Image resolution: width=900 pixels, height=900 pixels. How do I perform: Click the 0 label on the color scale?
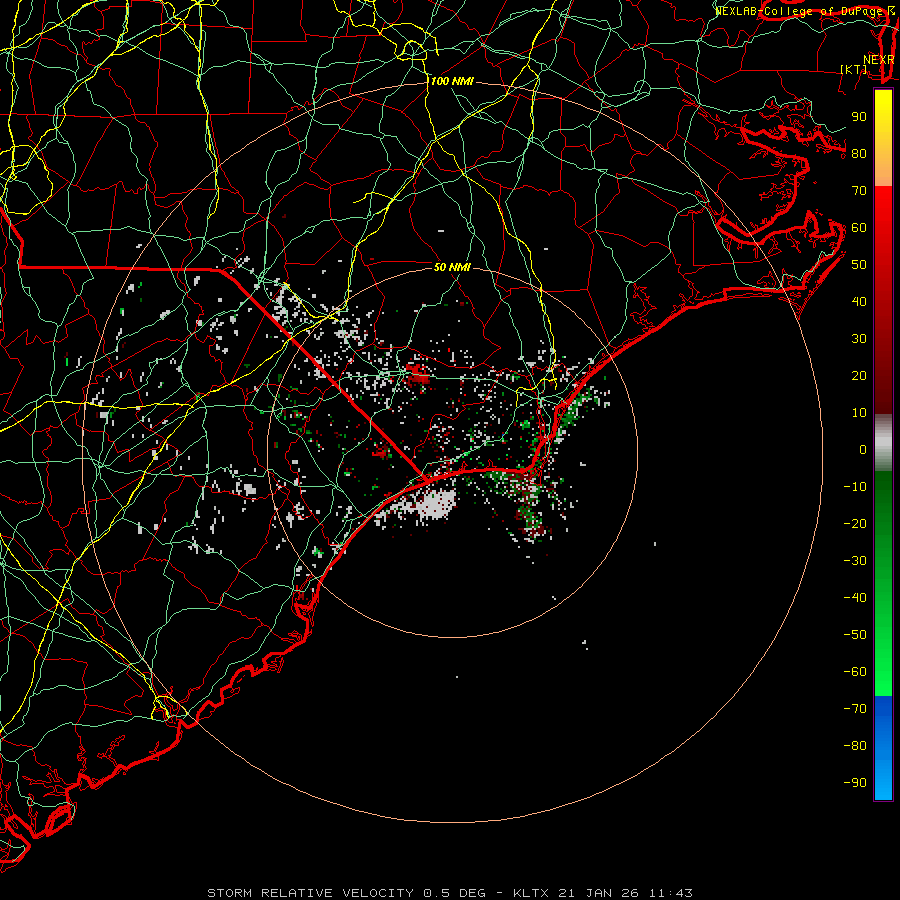pos(863,450)
